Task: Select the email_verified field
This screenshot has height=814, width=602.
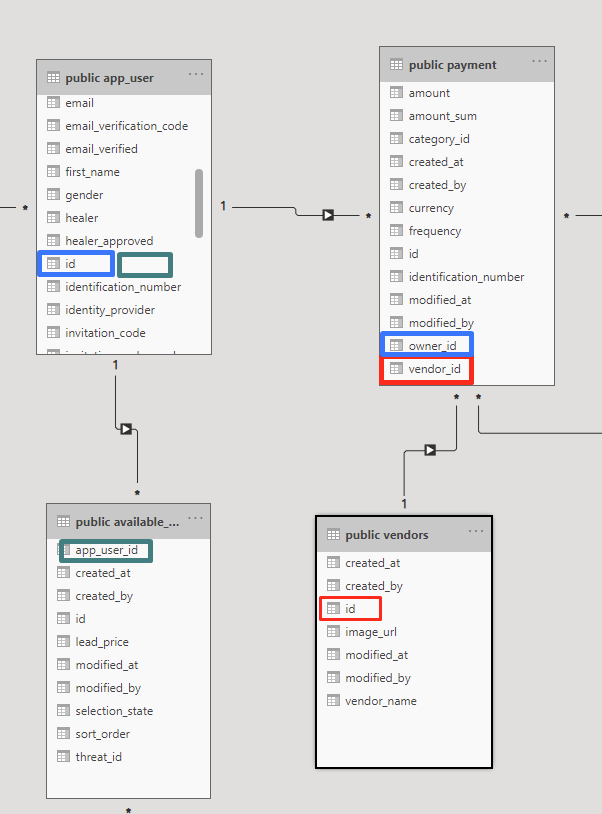Action: 124,148
